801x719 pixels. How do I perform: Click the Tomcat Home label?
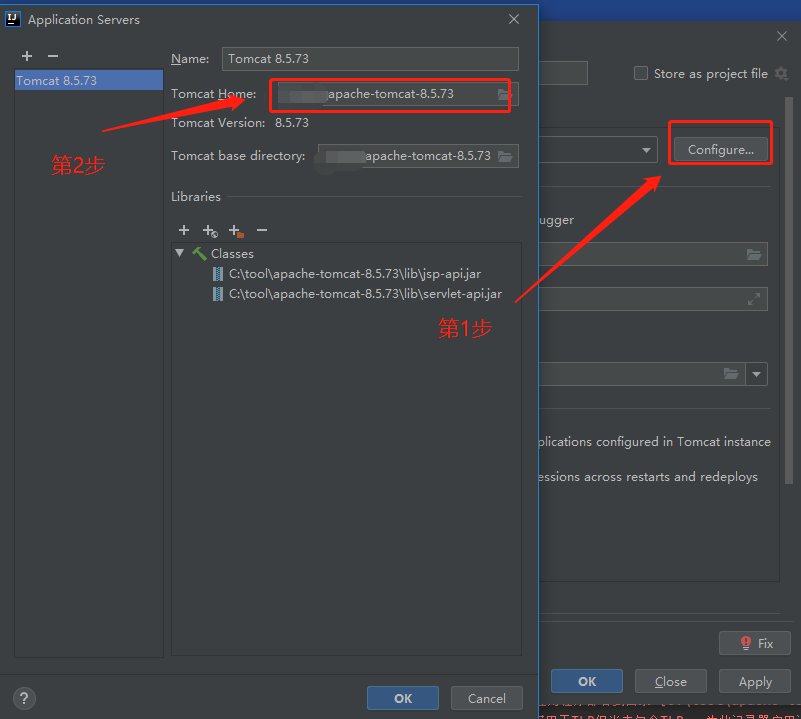[x=214, y=94]
